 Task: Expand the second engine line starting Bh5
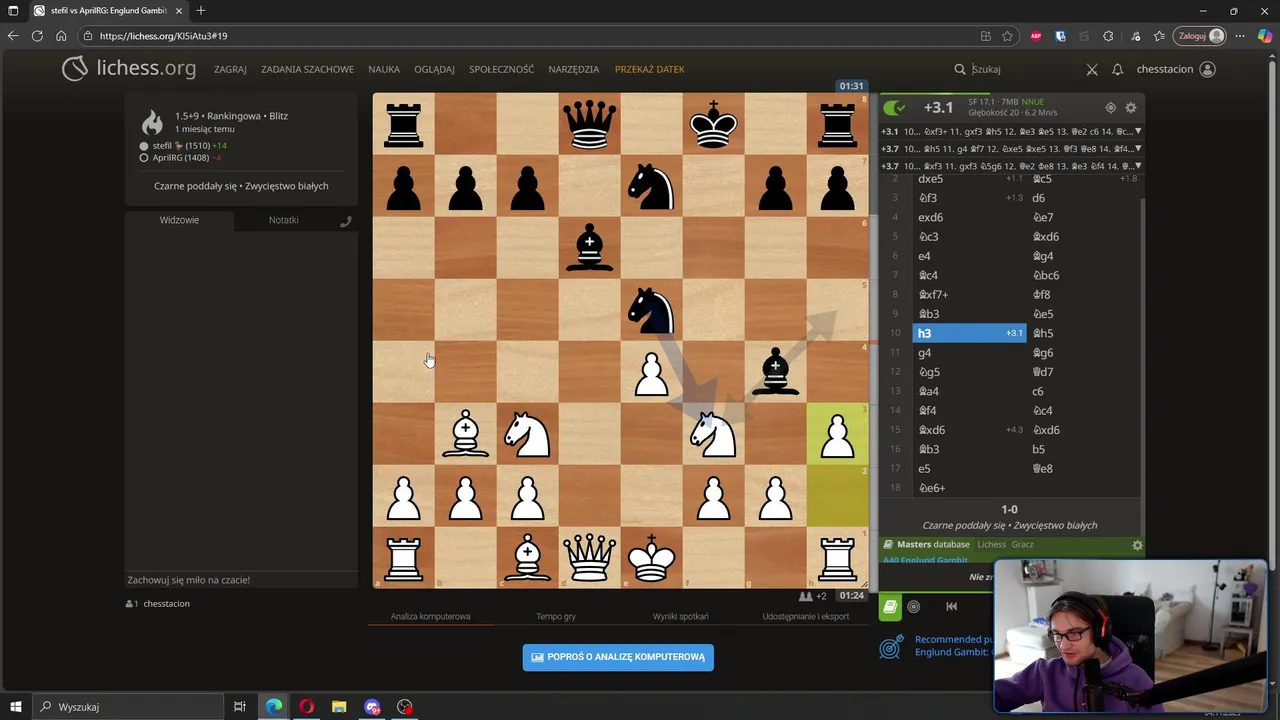(x=1138, y=149)
